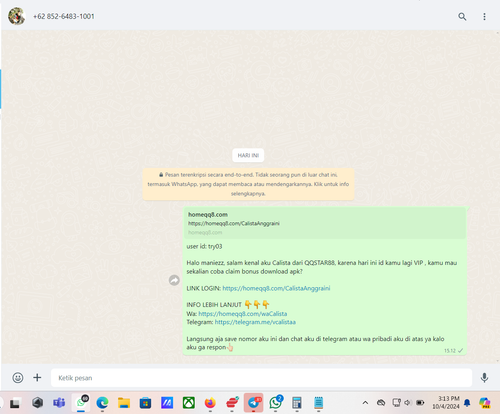The image size is (500, 414).
Task: Open File Explorer from taskbar
Action: [x=124, y=403]
